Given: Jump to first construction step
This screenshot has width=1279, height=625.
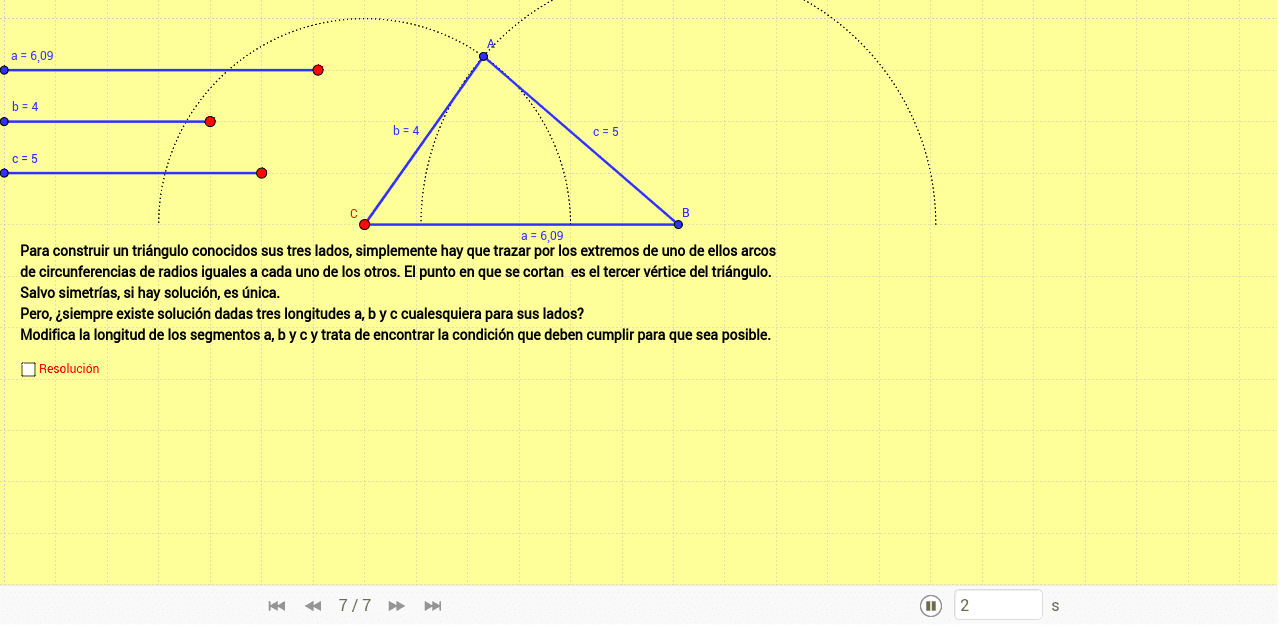Looking at the screenshot, I should pyautogui.click(x=277, y=606).
